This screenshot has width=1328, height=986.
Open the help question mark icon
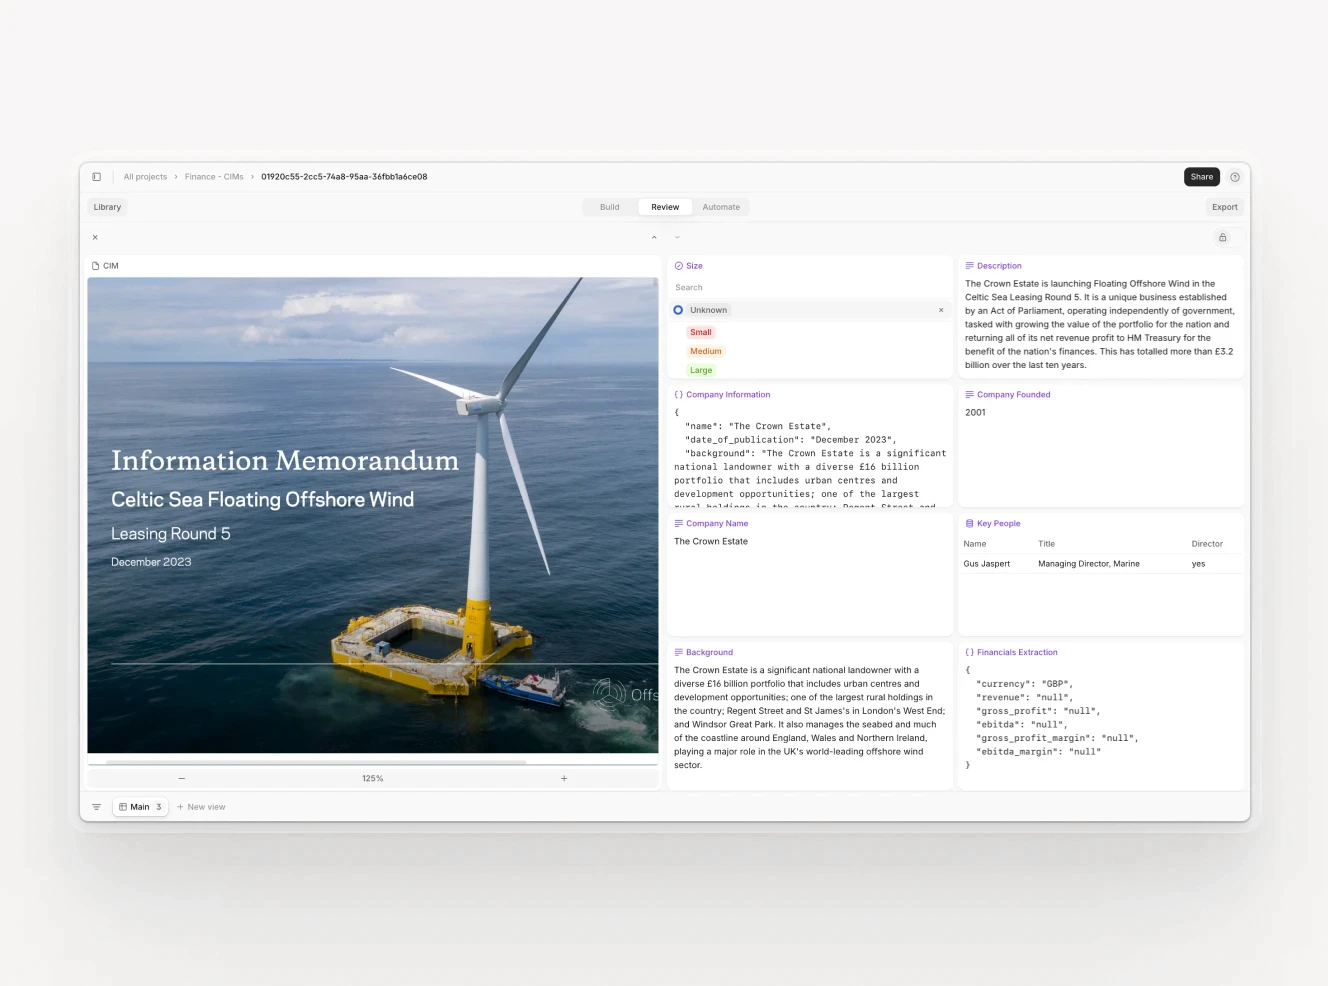(x=1235, y=177)
